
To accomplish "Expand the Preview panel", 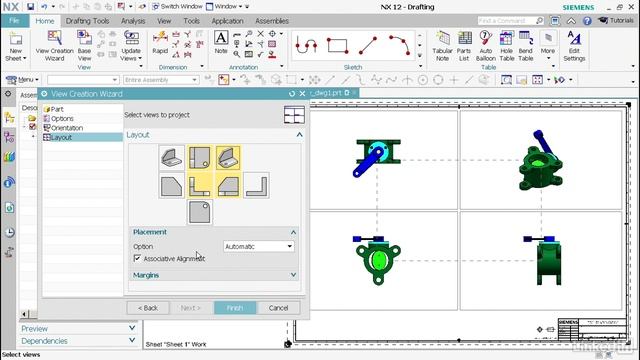I will coord(132,328).
